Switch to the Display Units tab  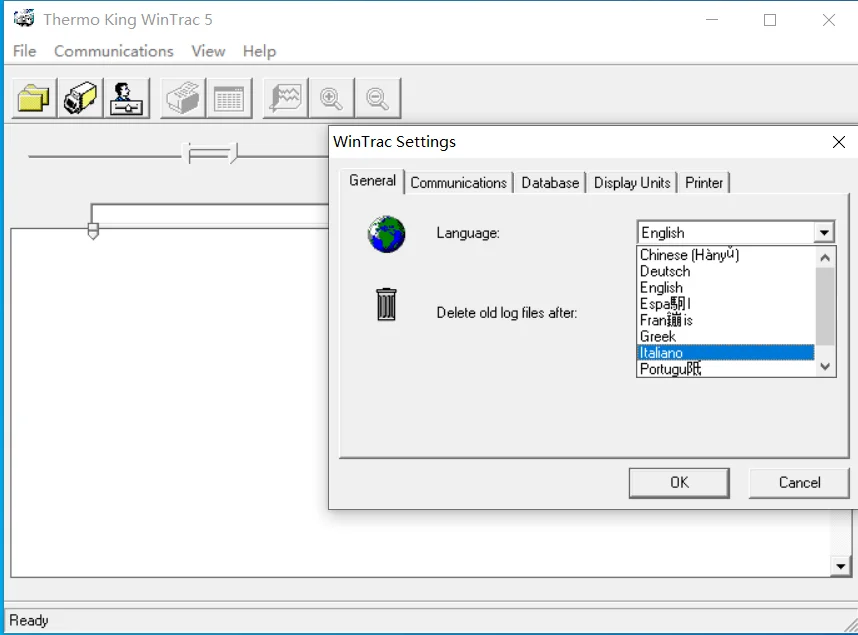point(632,183)
